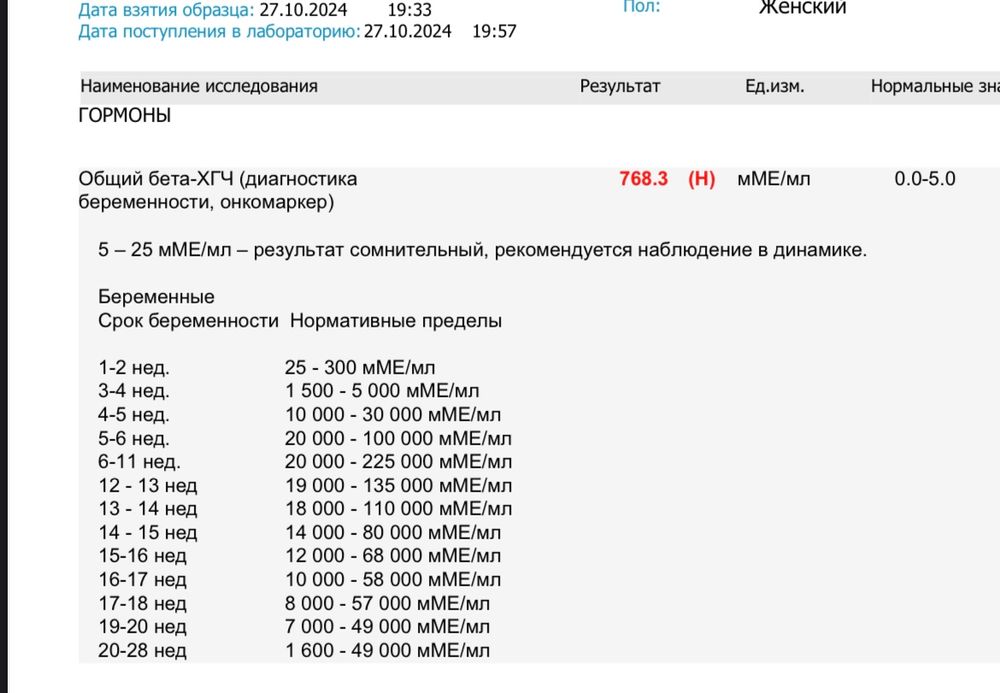
Task: Click the sample collection date 27.10.2024
Action: 302,13
